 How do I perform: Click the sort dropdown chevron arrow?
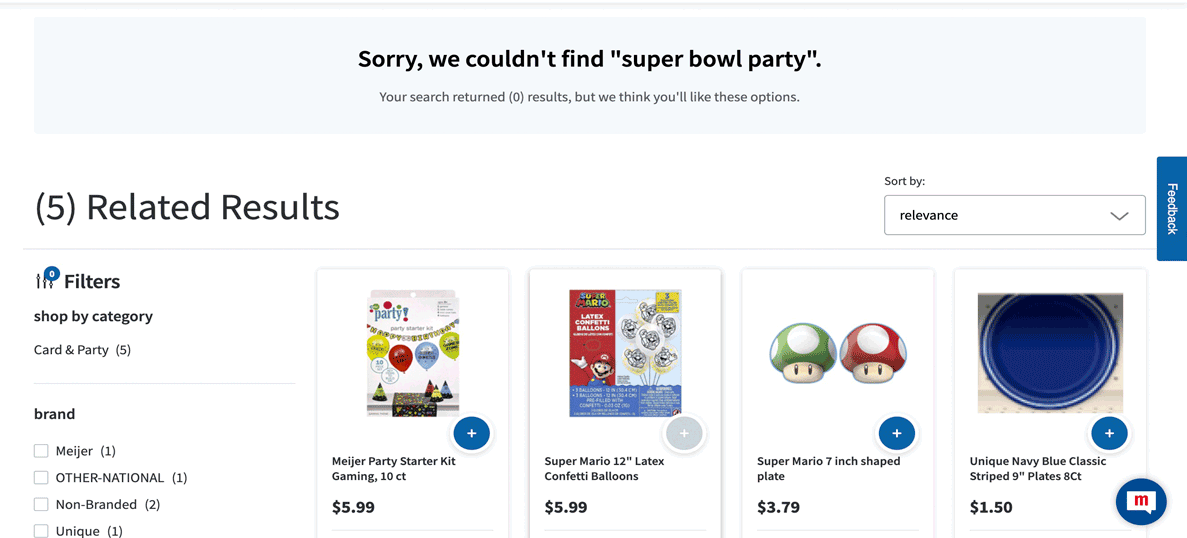[1119, 215]
